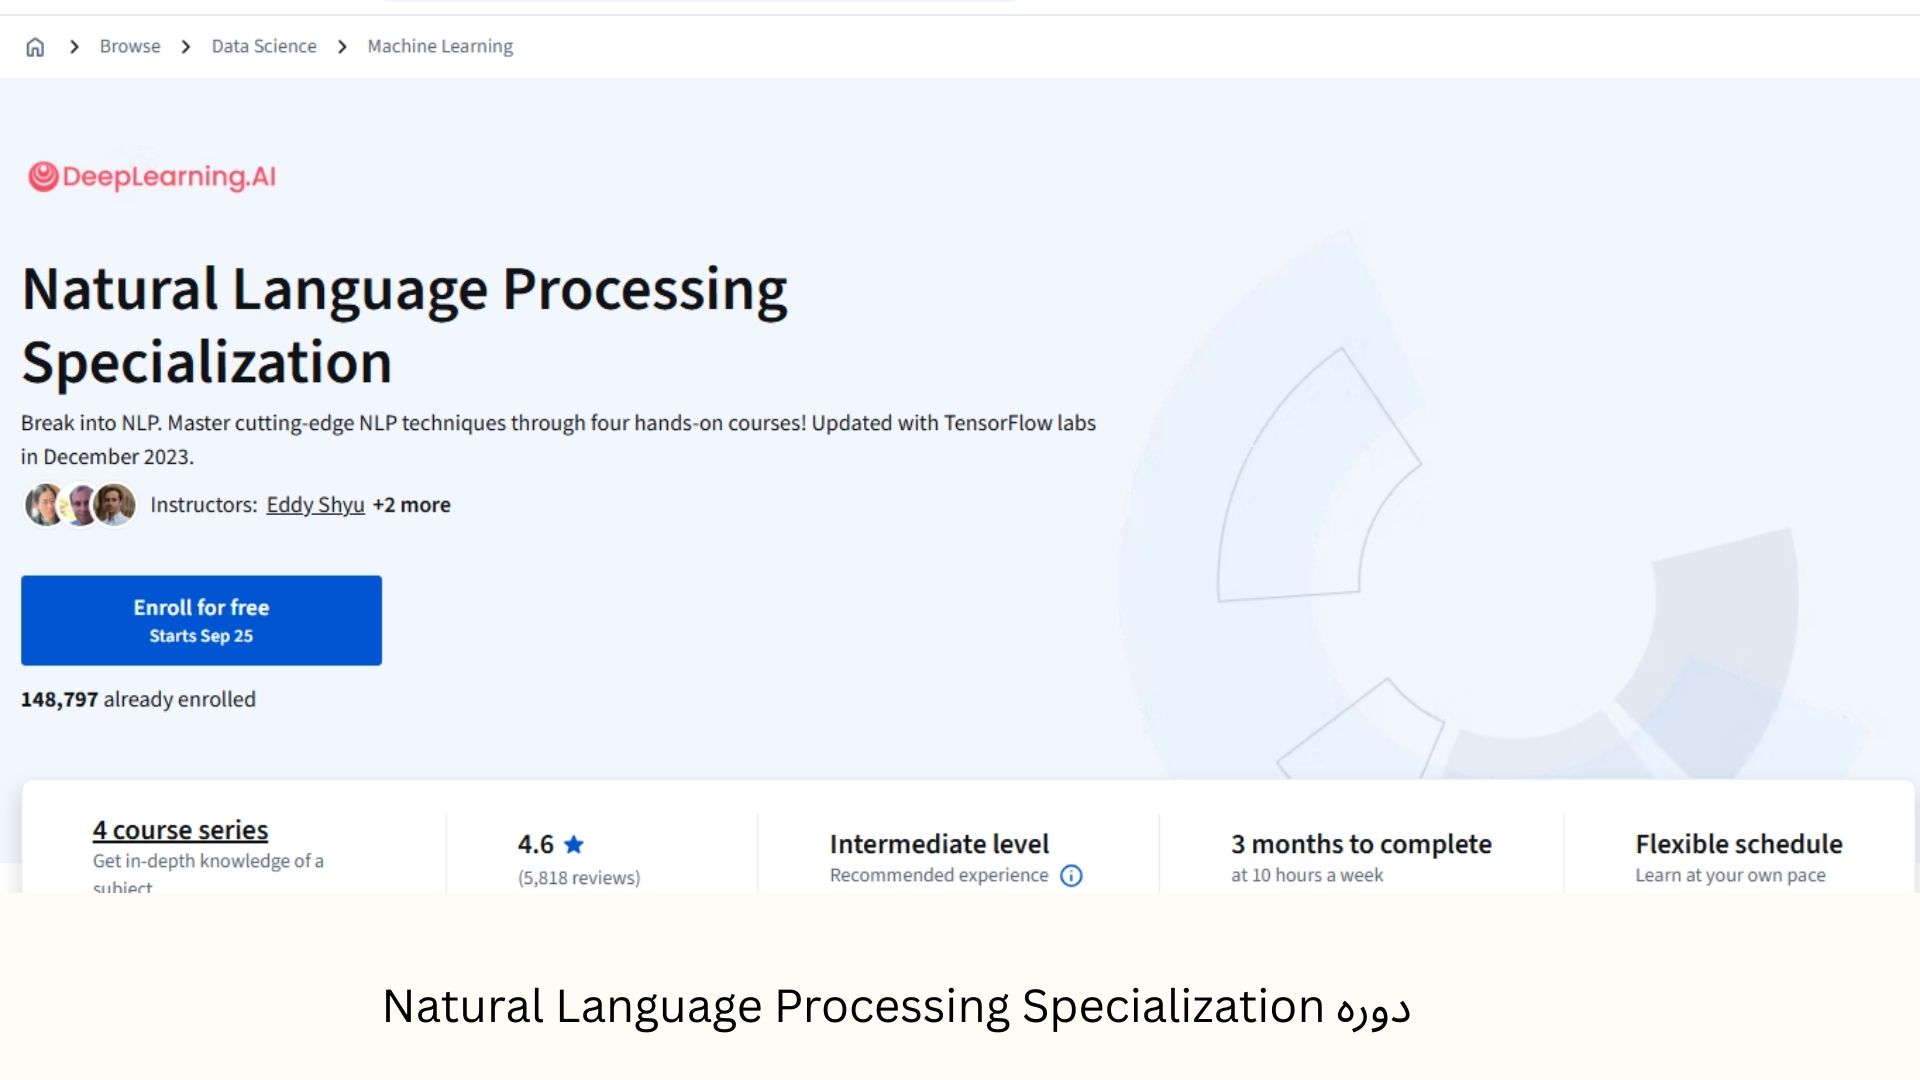1920x1080 pixels.
Task: Show the +2 more instructors
Action: [412, 505]
